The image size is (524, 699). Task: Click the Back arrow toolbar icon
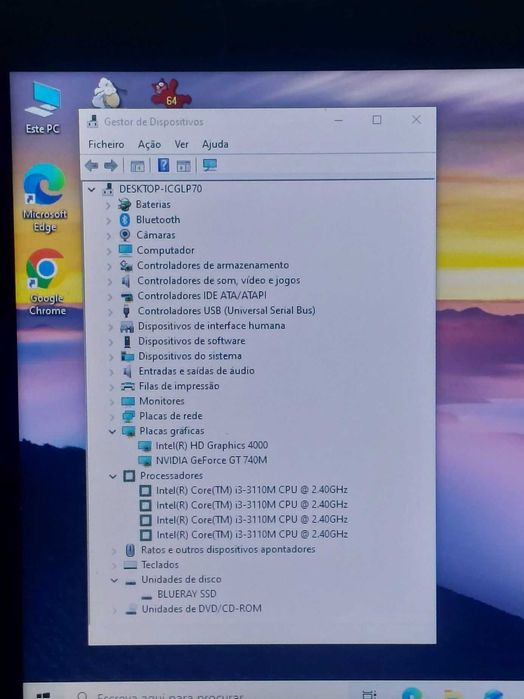click(91, 166)
